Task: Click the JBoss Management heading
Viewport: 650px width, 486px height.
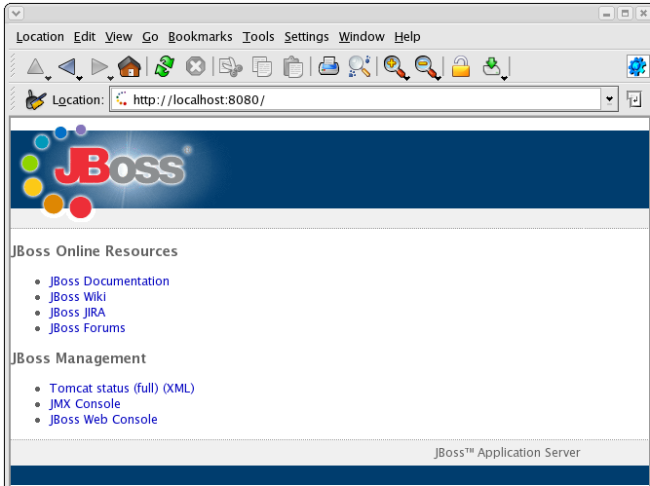Action: 78,358
